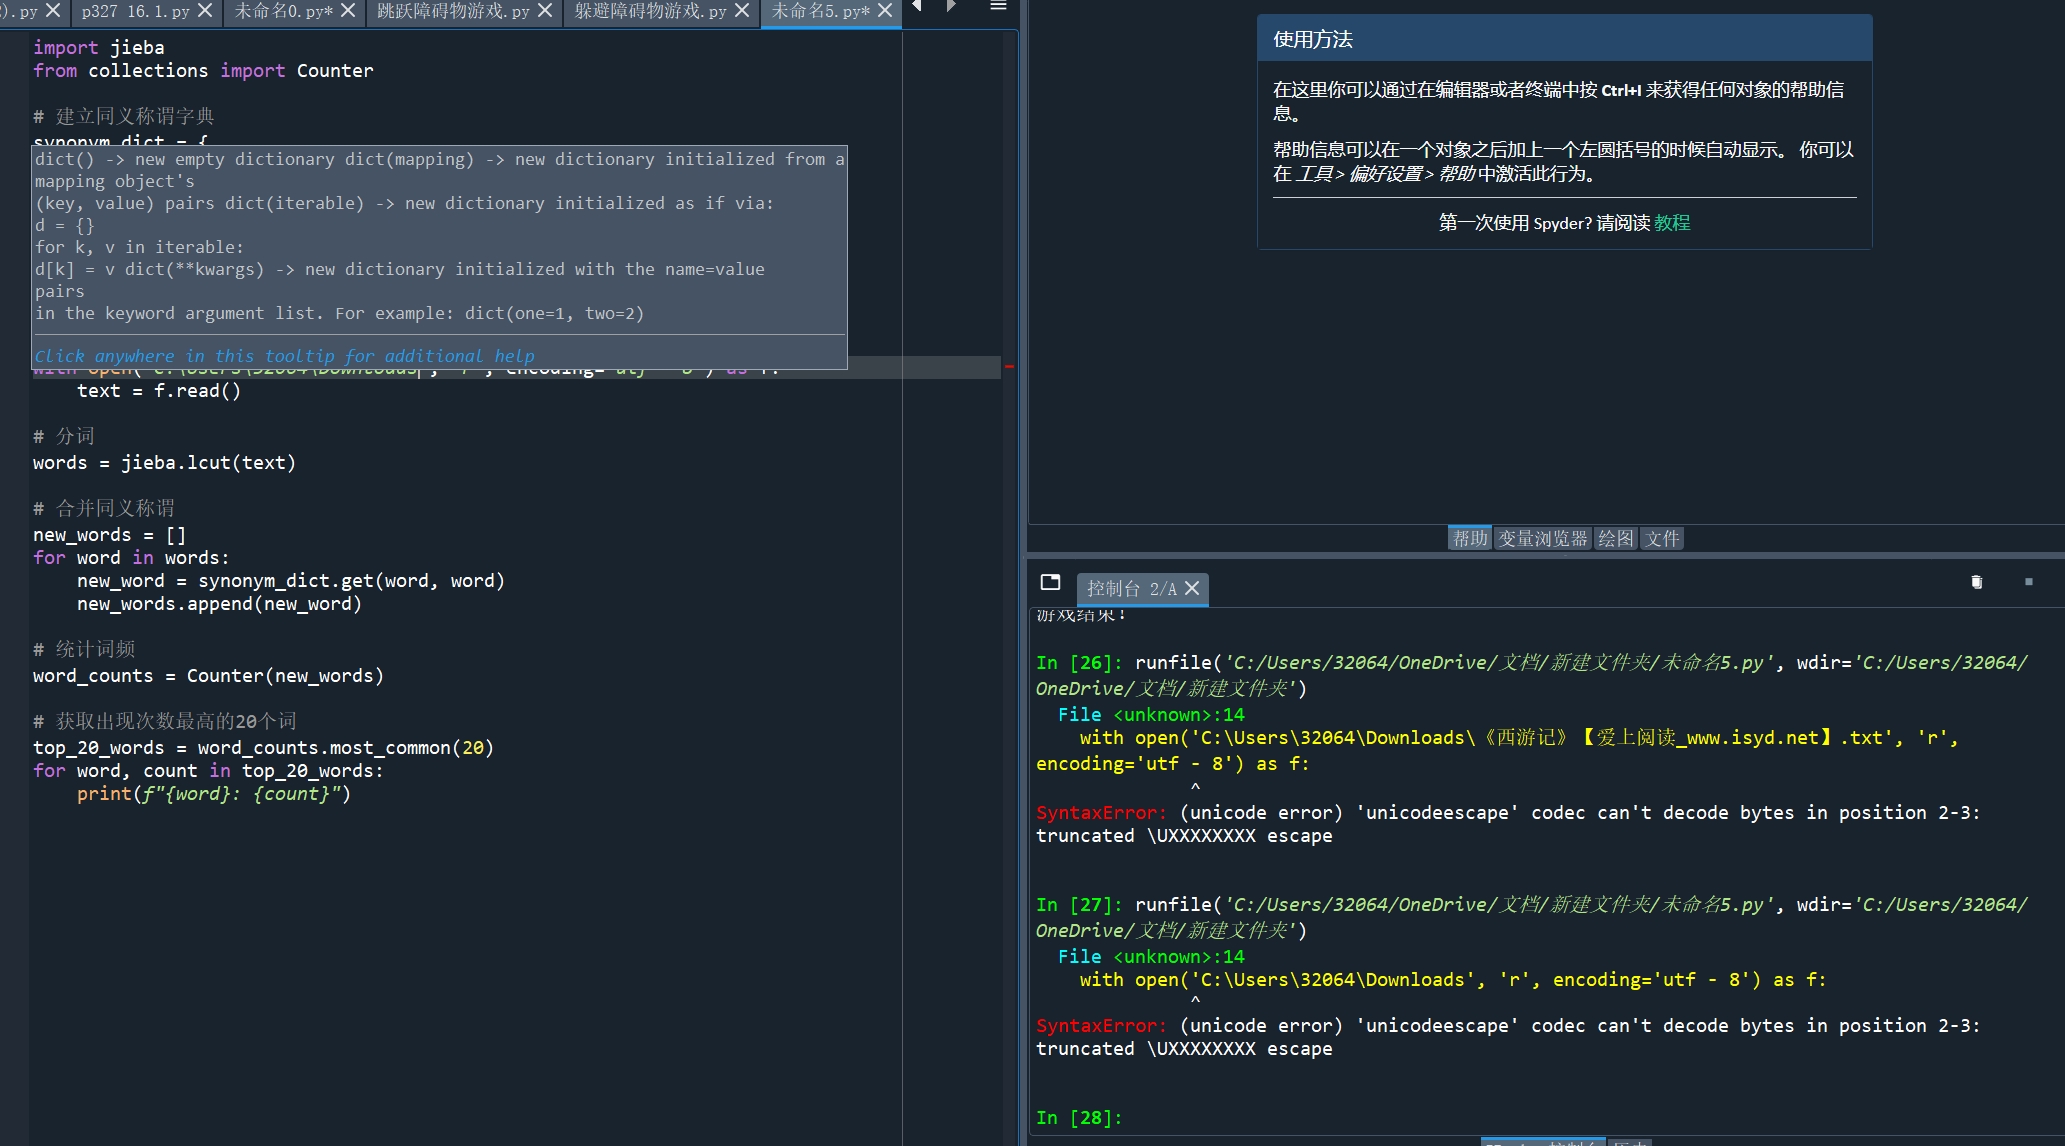Image resolution: width=2065 pixels, height=1146 pixels.
Task: Click the console tab browse icon
Action: point(1050,582)
